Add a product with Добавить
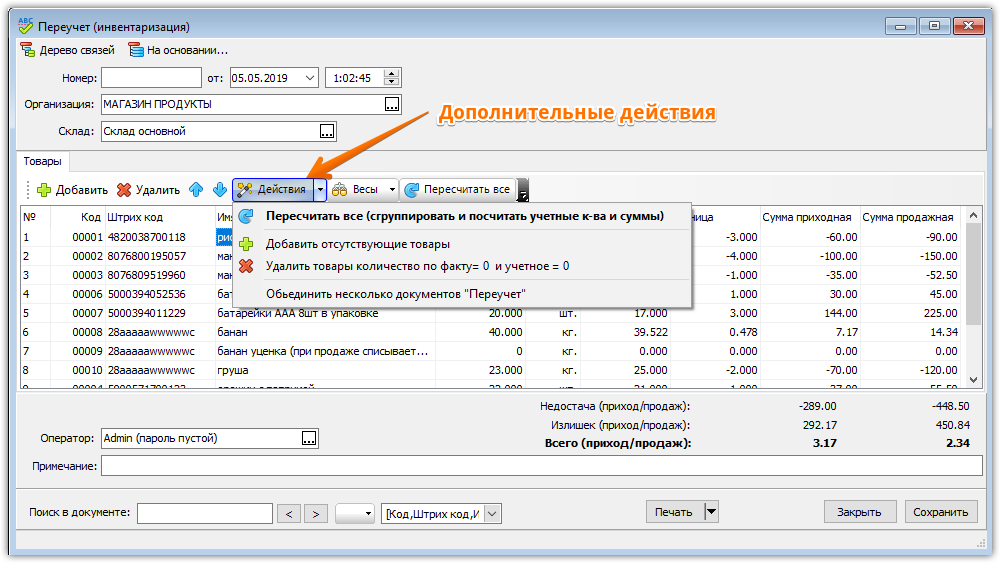Viewport: 1000px width, 563px height. [73, 190]
